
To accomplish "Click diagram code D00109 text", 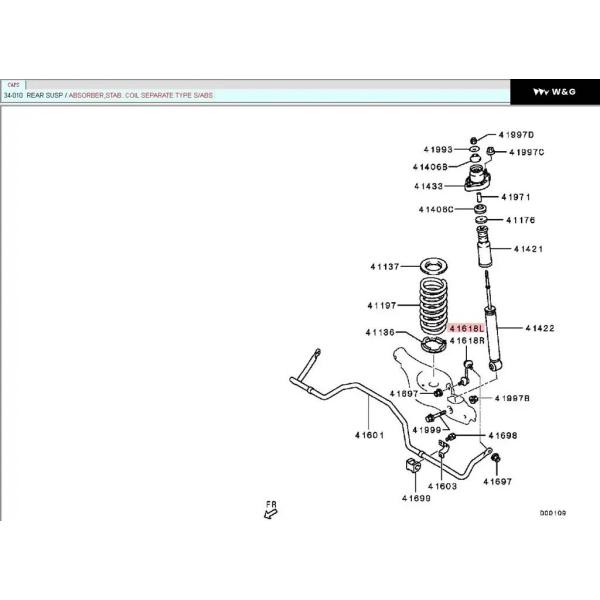I will (x=553, y=512).
